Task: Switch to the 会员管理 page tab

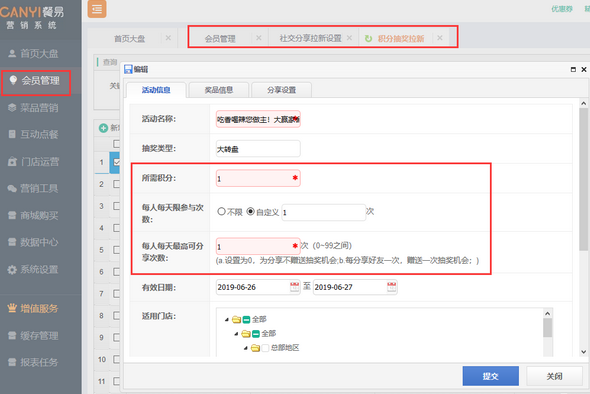Action: tap(220, 38)
